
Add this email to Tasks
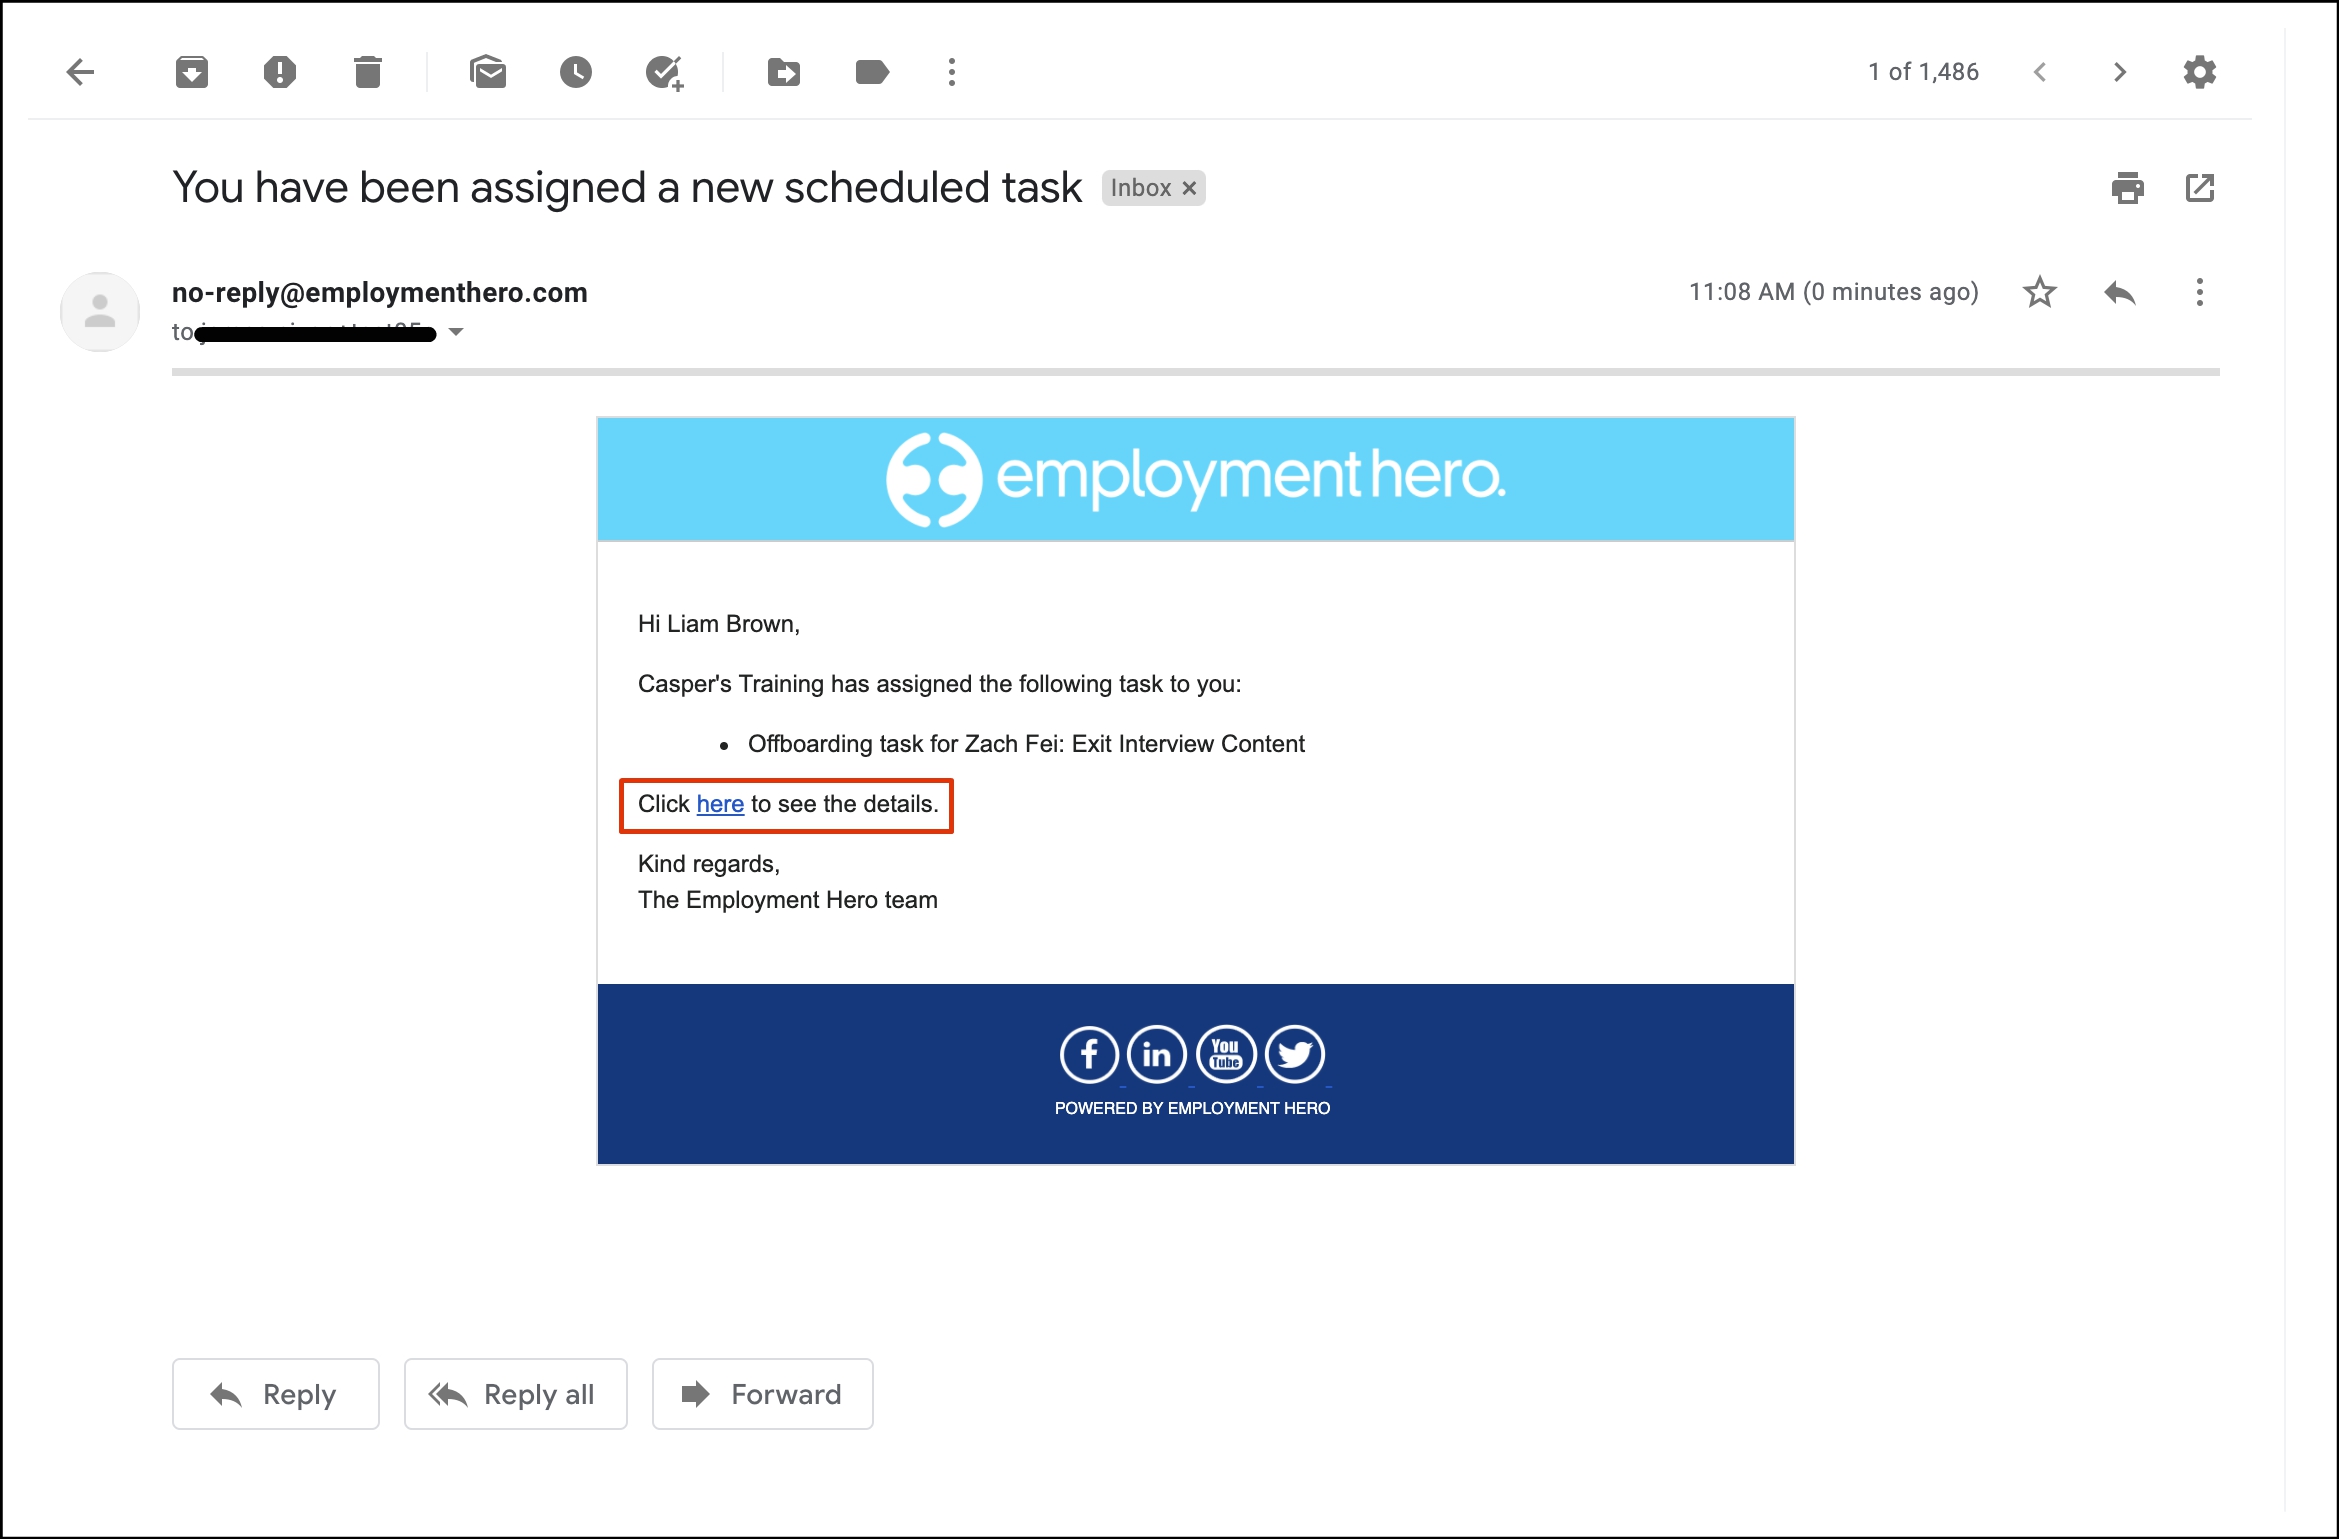[x=664, y=72]
